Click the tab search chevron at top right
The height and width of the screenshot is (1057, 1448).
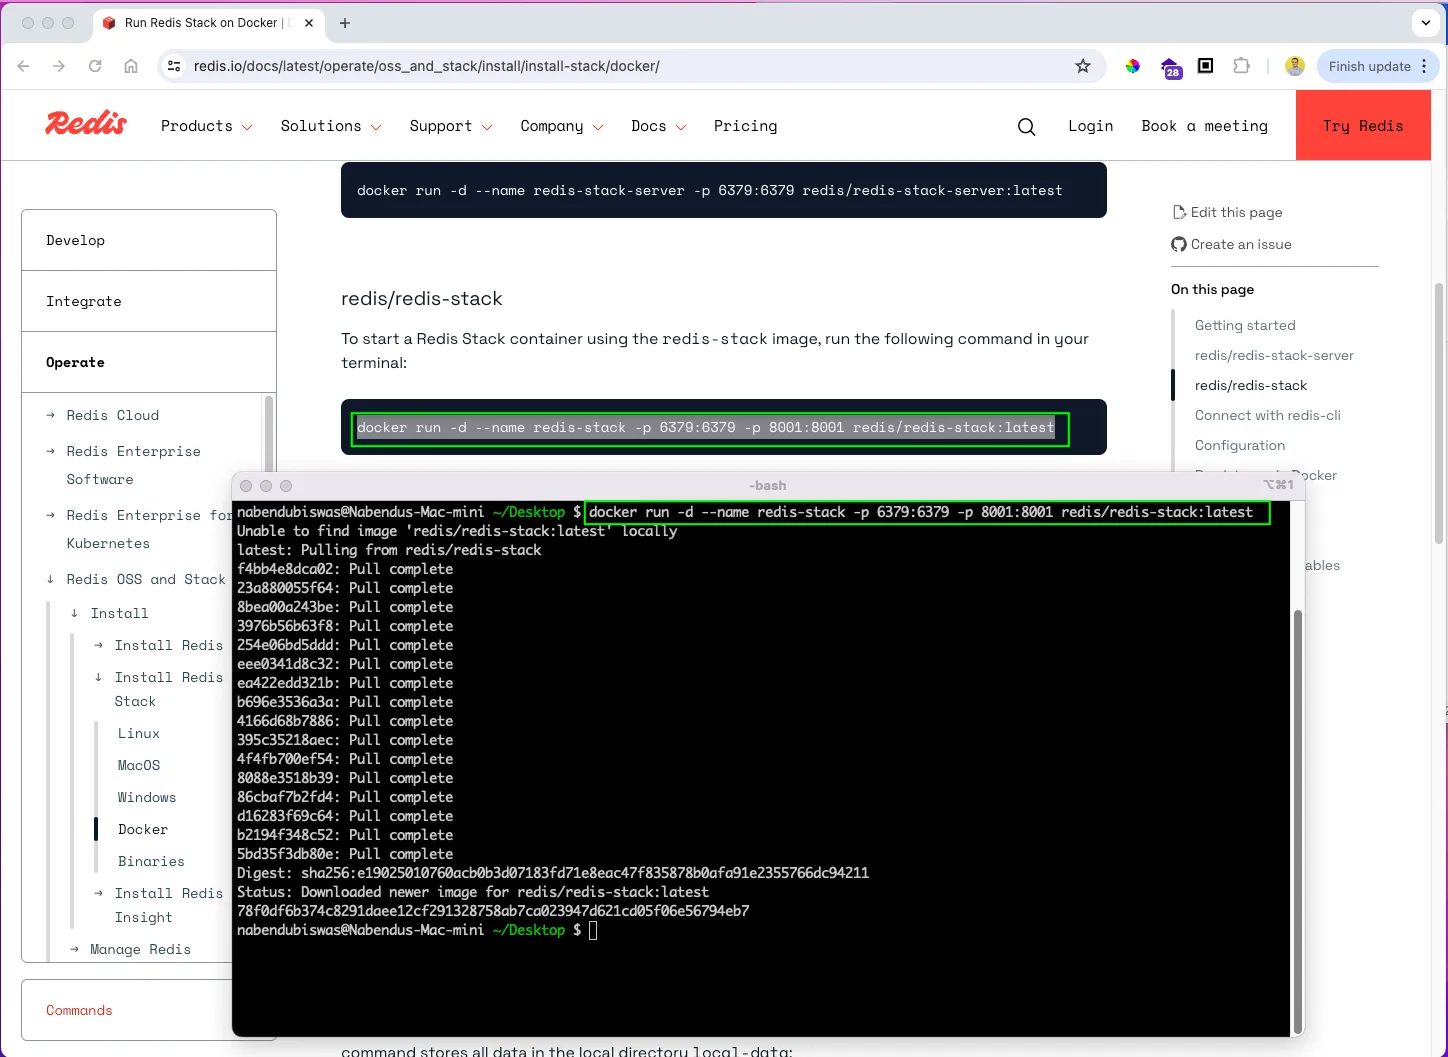1426,22
